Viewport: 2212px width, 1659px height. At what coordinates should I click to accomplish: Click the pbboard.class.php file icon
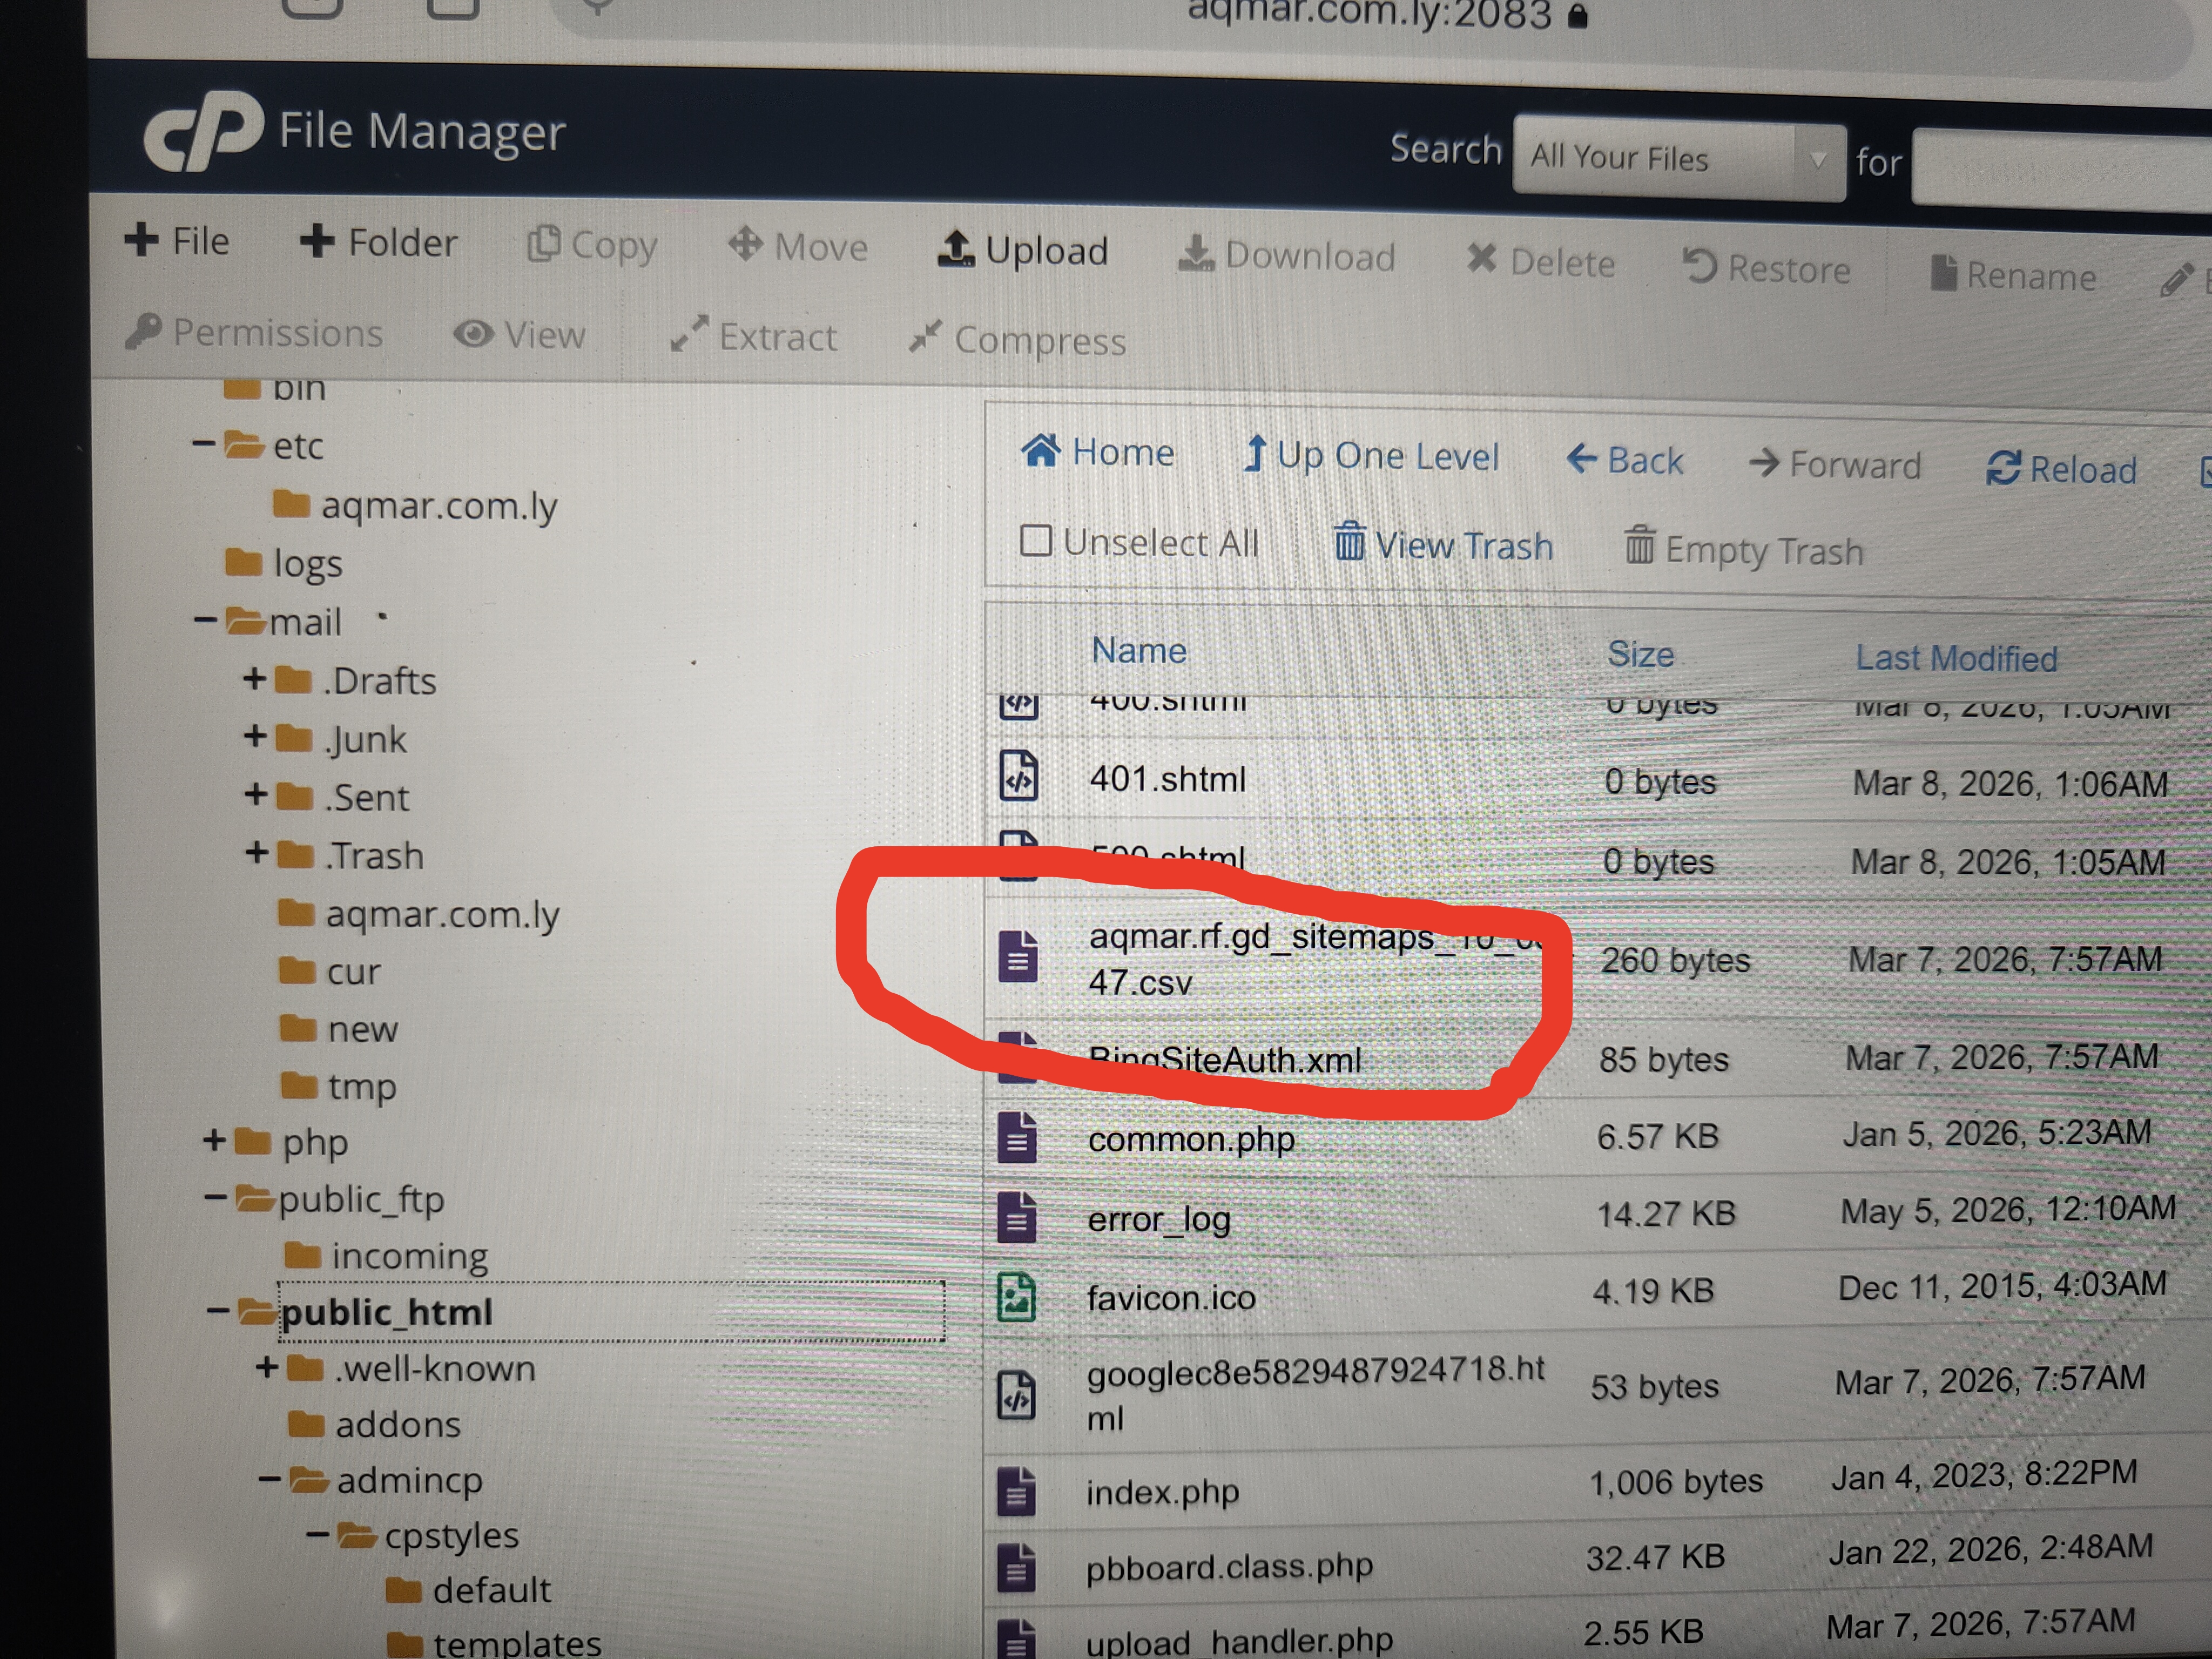(1016, 1567)
